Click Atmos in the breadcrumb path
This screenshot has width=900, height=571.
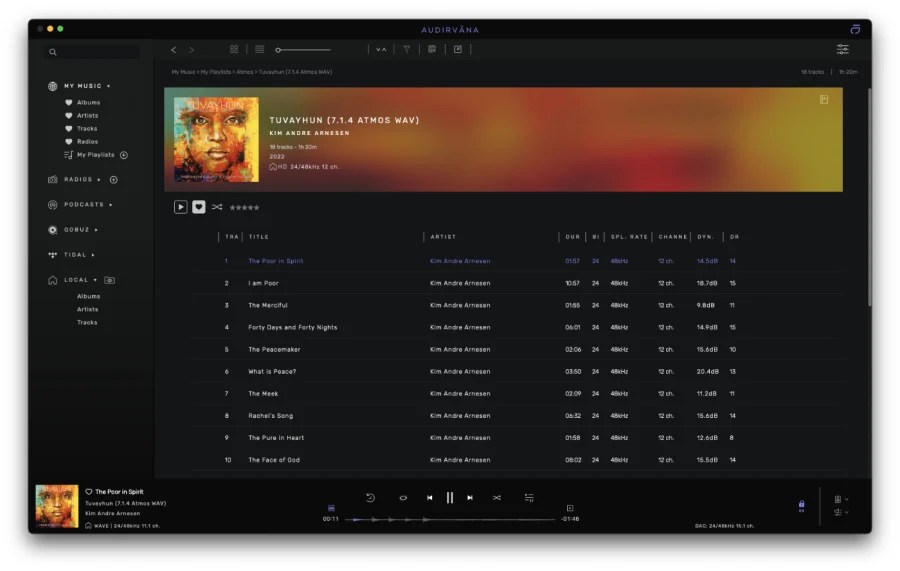(x=245, y=72)
